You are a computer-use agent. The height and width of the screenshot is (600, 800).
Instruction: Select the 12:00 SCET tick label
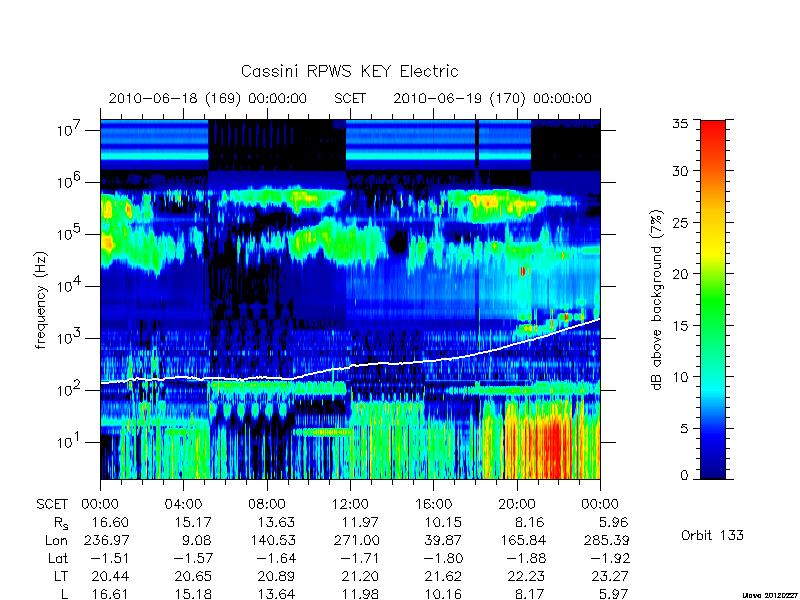350,504
